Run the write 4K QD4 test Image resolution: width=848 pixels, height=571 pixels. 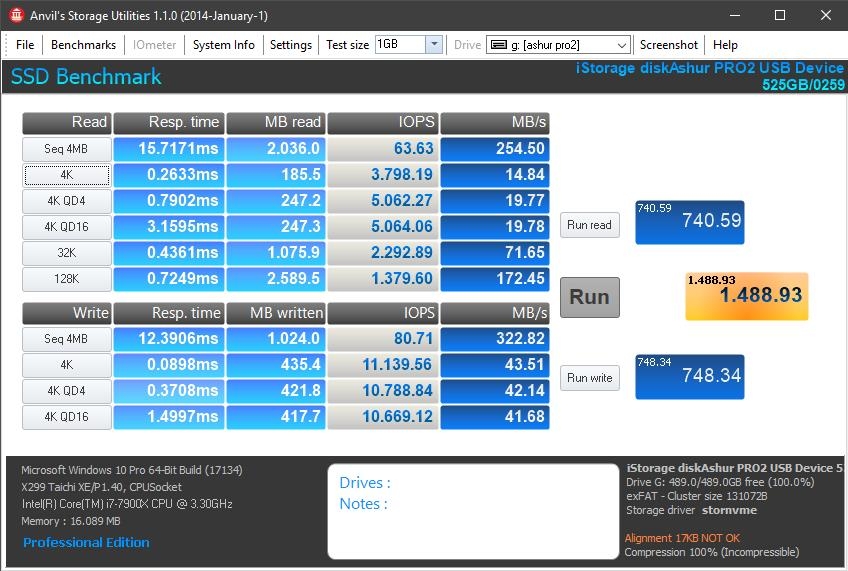click(x=67, y=391)
